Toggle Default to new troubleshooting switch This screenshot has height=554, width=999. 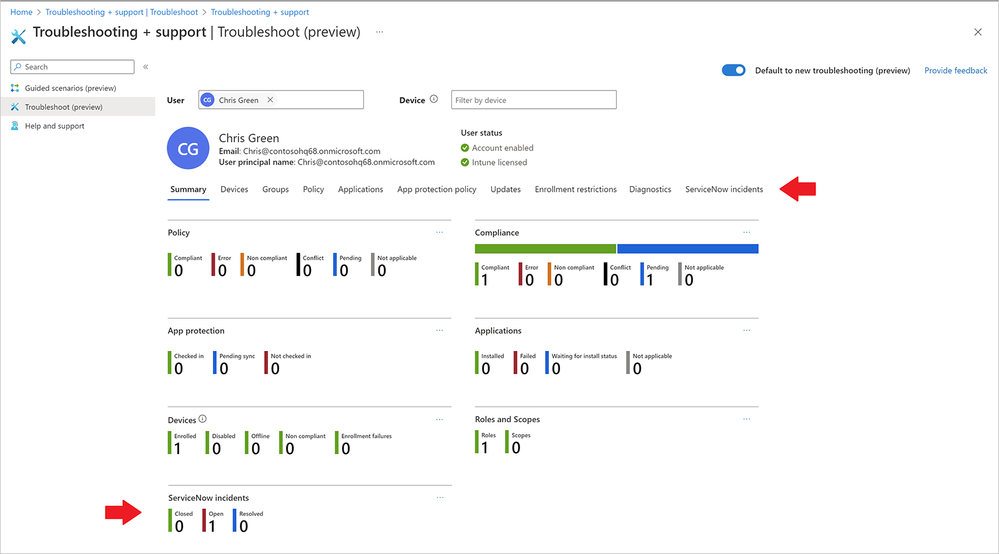(734, 71)
